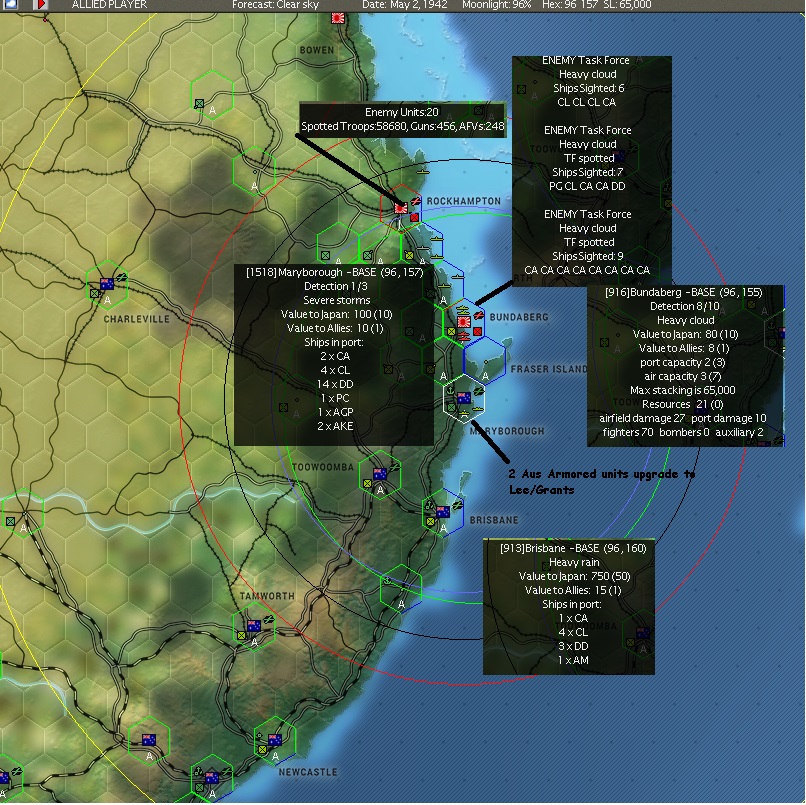This screenshot has width=806, height=805.
Task: Click 'Max stacking is 65,000' line
Action: coord(683,390)
